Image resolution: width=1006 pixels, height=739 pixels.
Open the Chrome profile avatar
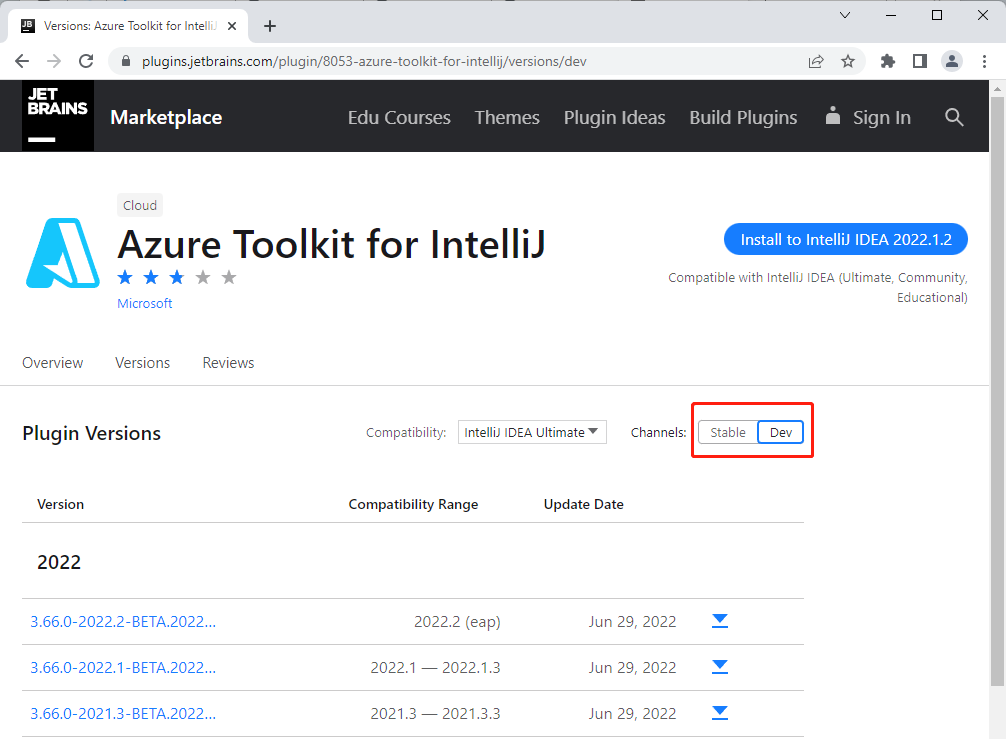coord(952,61)
